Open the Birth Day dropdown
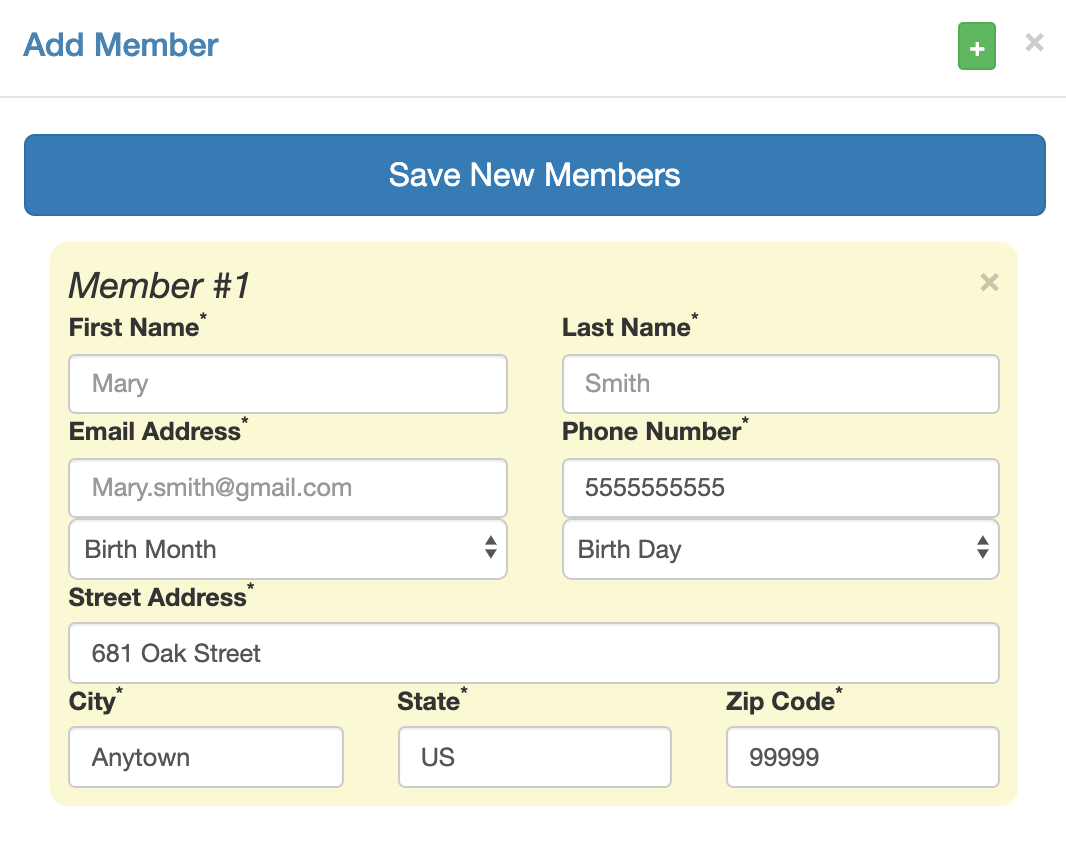 pos(780,549)
